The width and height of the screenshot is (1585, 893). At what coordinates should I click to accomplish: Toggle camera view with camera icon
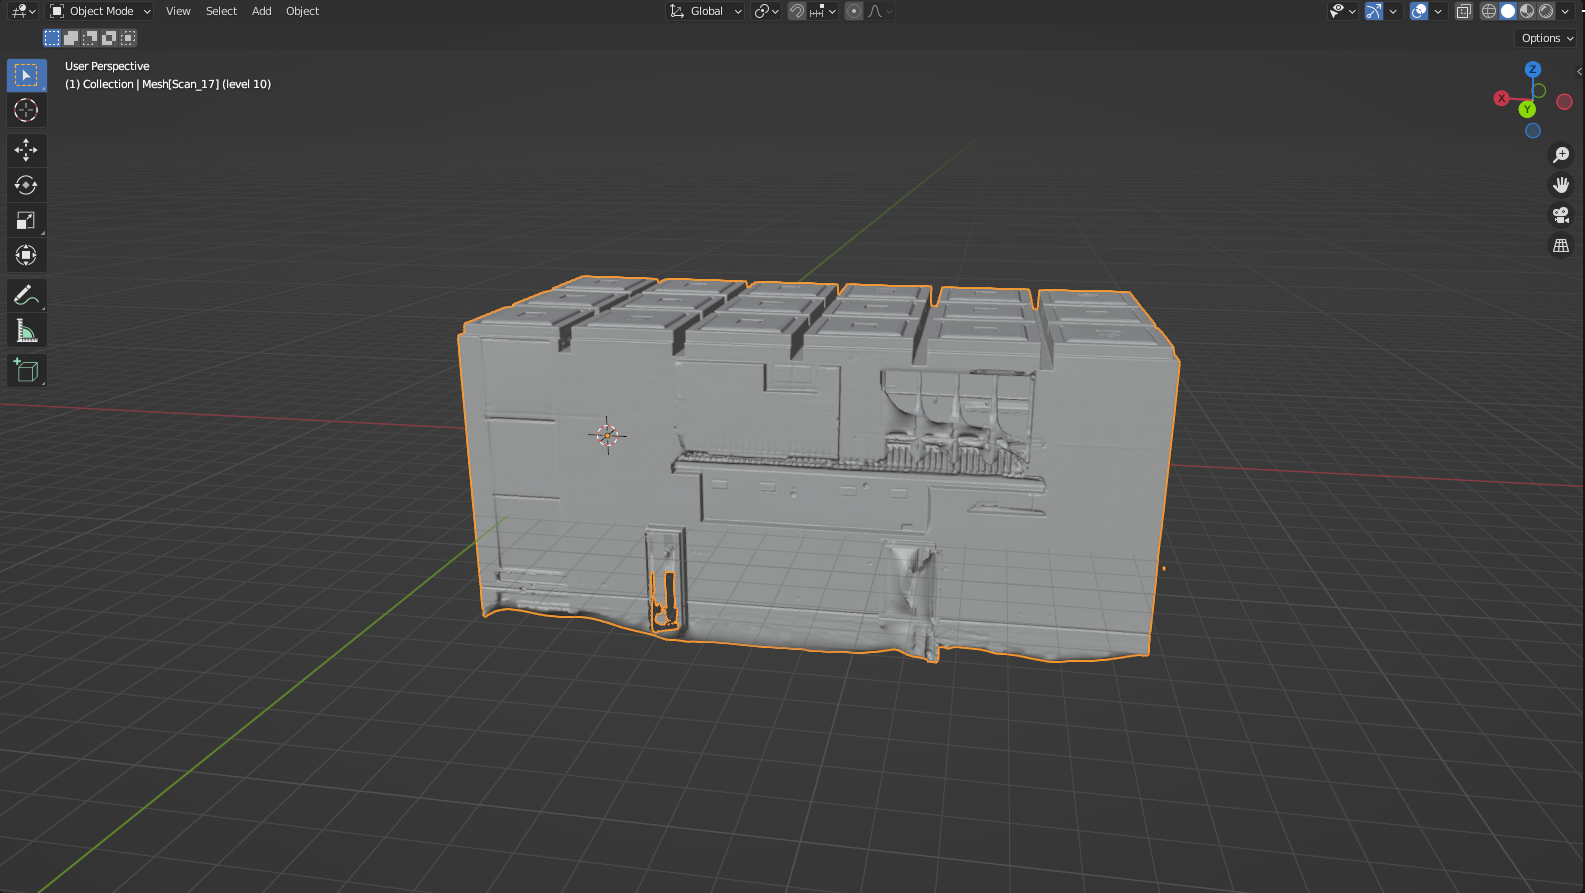1560,215
